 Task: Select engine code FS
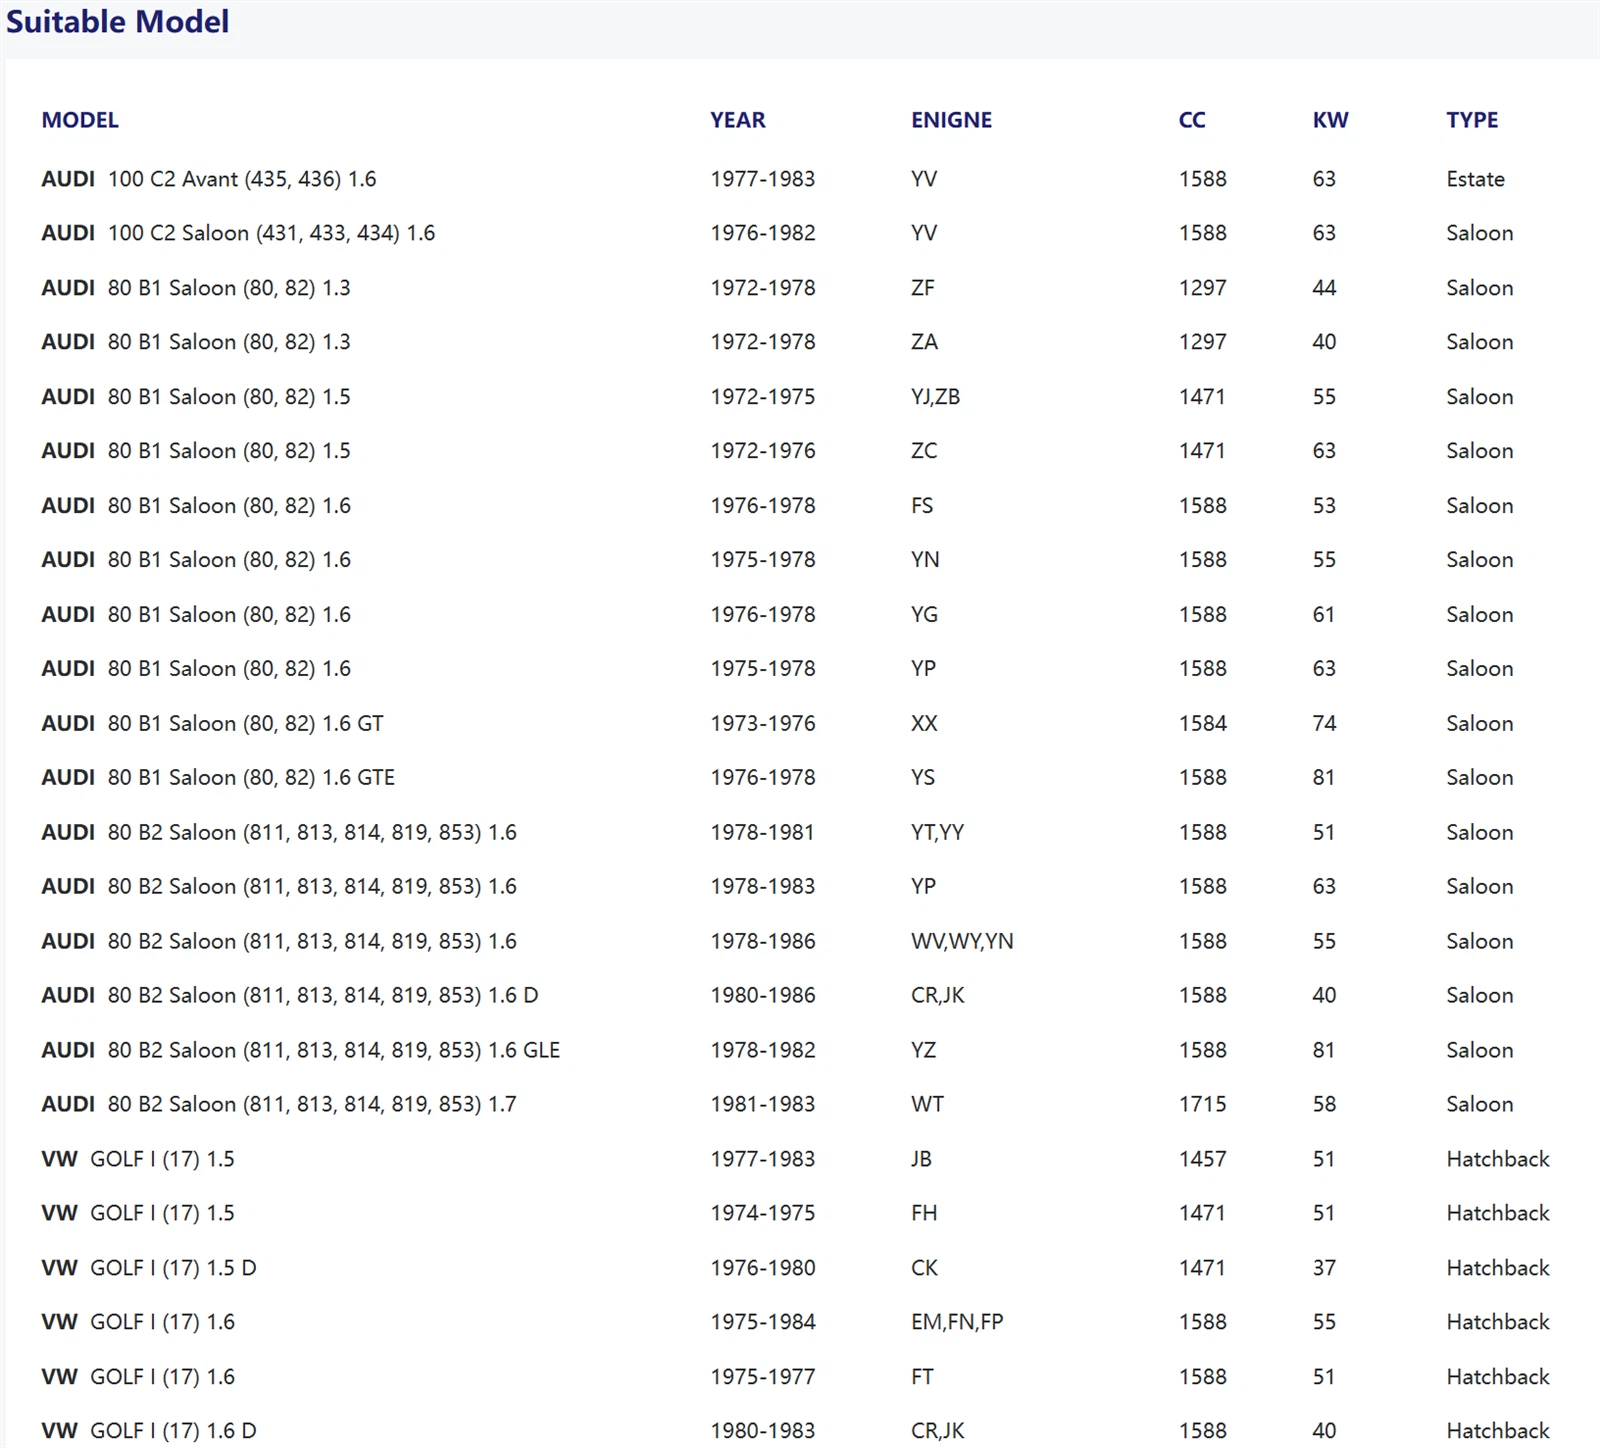tap(921, 506)
